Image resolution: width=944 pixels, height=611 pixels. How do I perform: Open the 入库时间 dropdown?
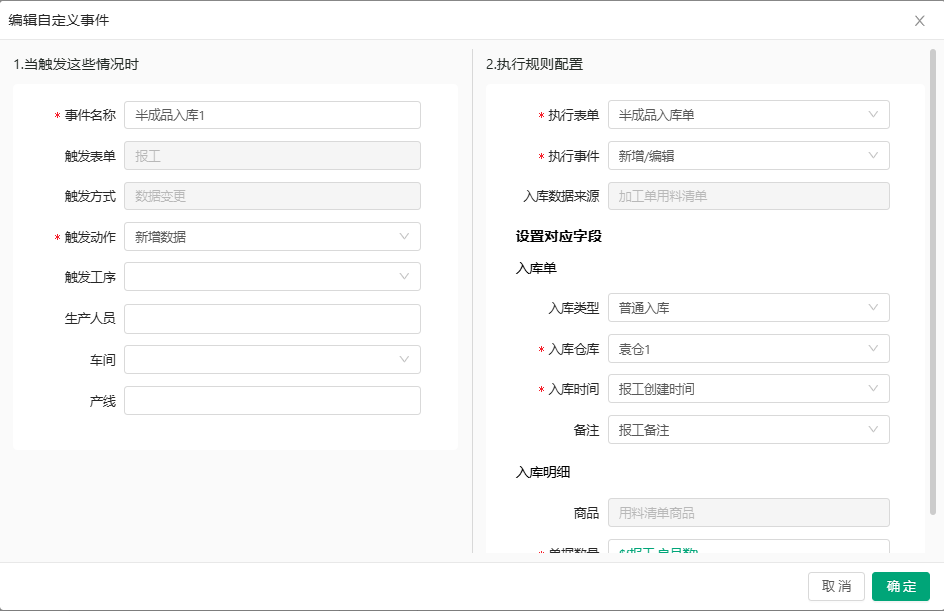(x=748, y=389)
